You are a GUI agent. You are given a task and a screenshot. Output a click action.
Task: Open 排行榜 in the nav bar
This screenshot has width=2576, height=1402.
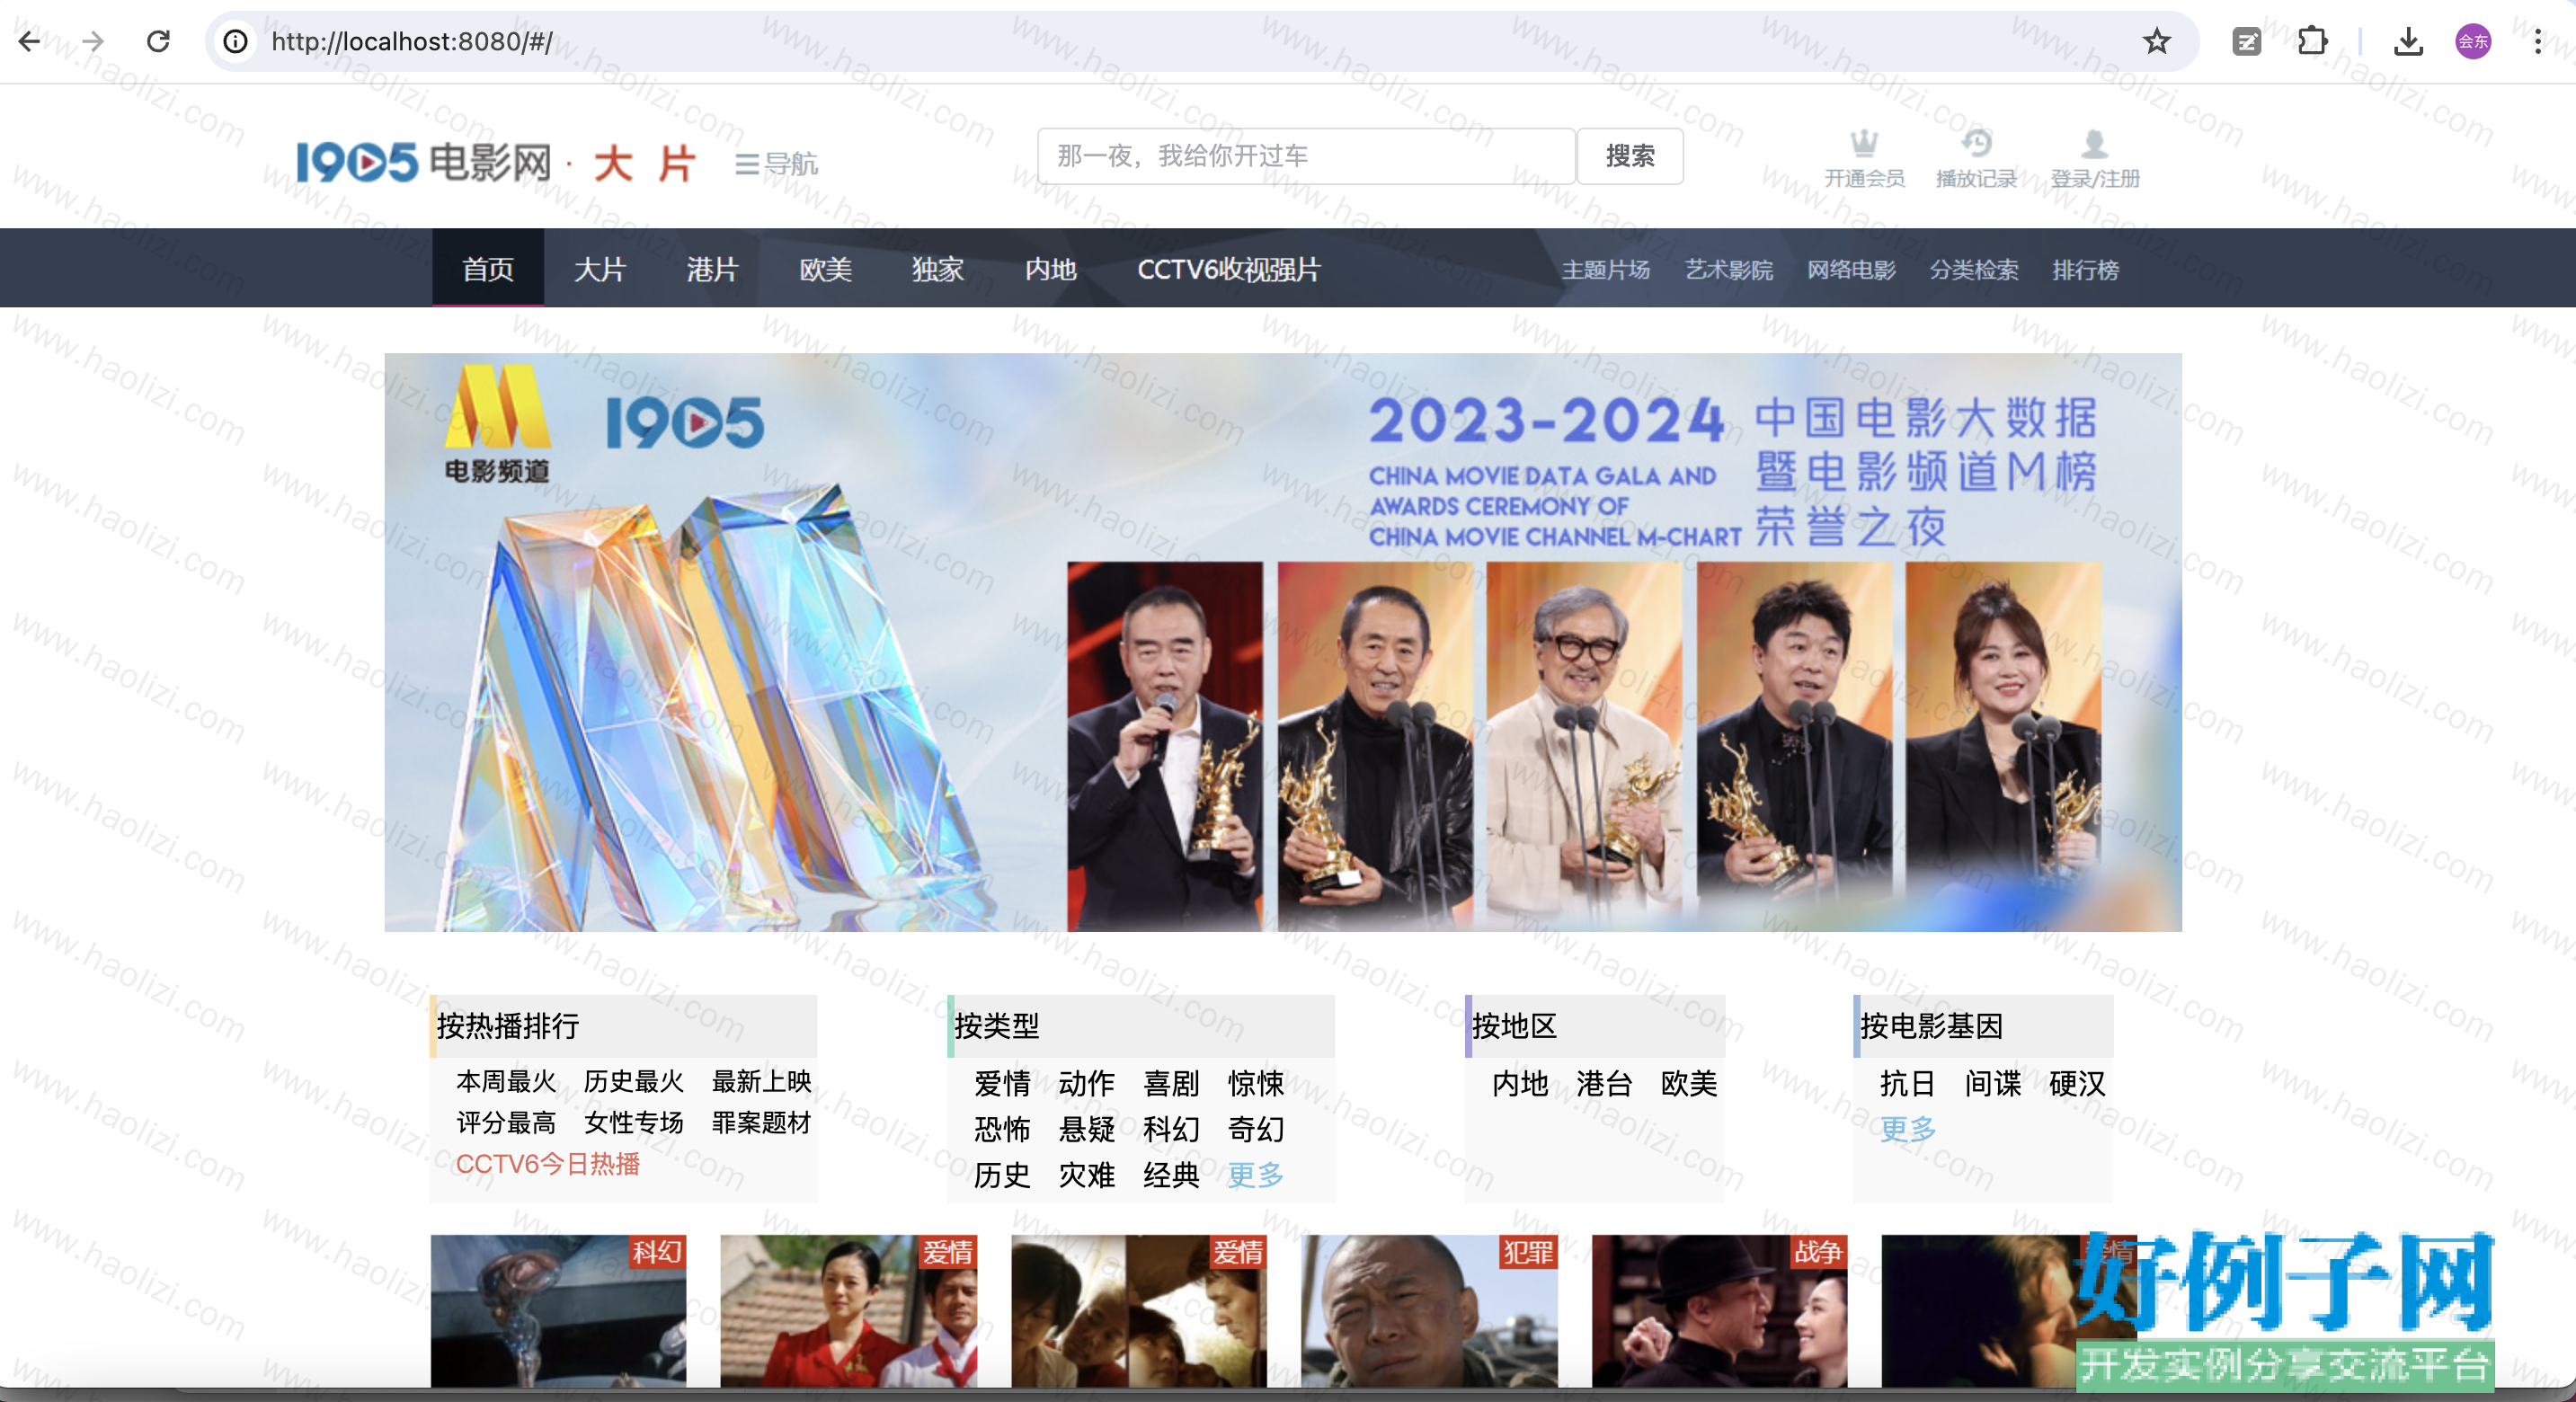click(2086, 270)
